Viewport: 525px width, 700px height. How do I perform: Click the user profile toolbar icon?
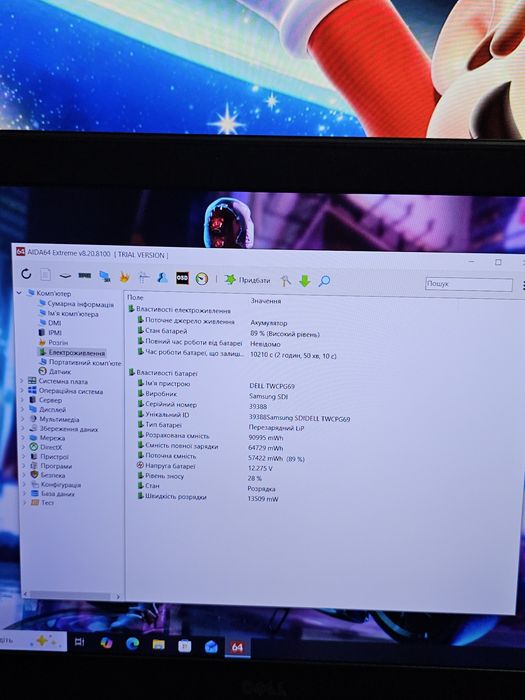[x=162, y=278]
